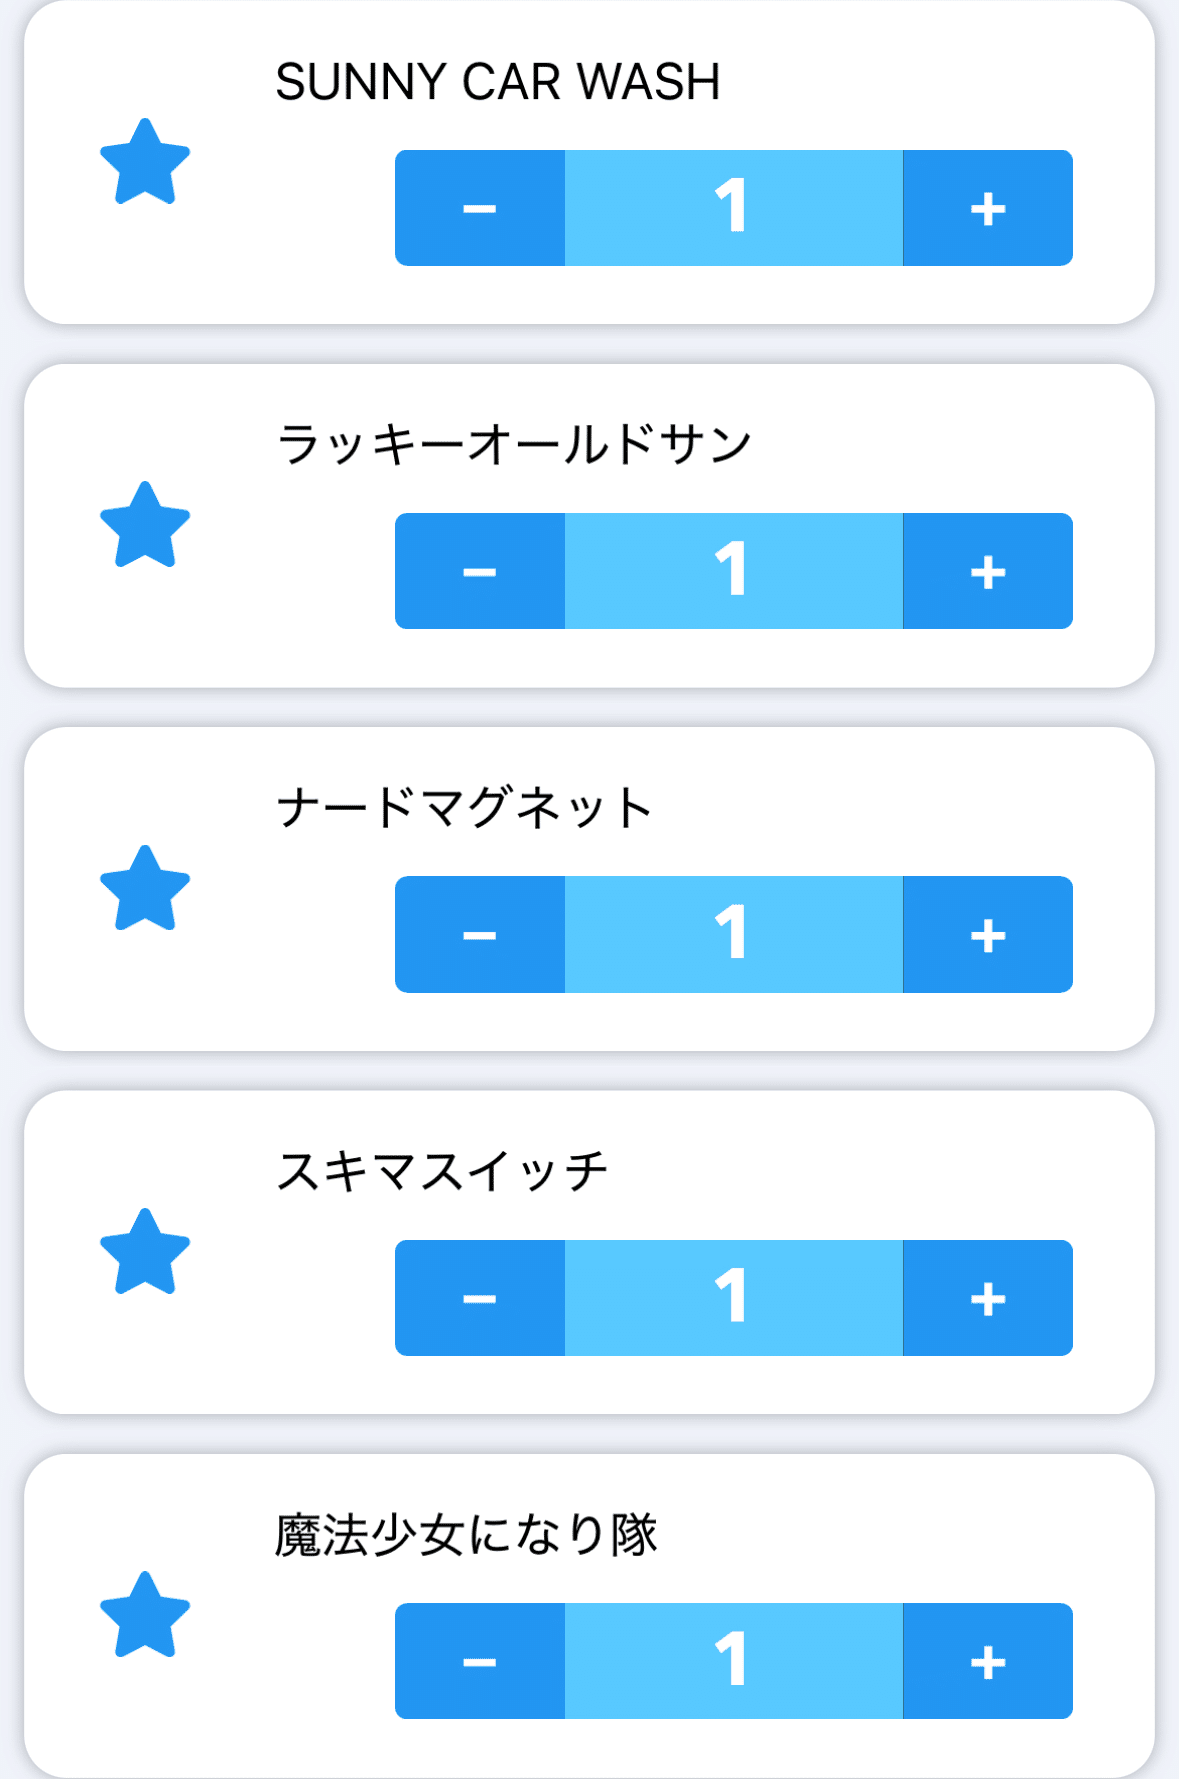Select the 魔法少女になり隊 title text

[x=466, y=1535]
